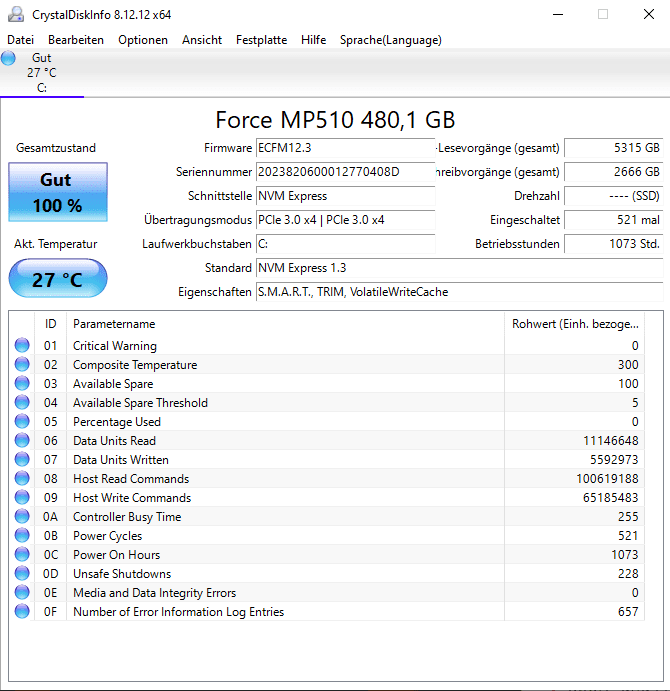The image size is (670, 691).
Task: Click the Eingeschaltet value 521 mal
Action: (x=614, y=220)
